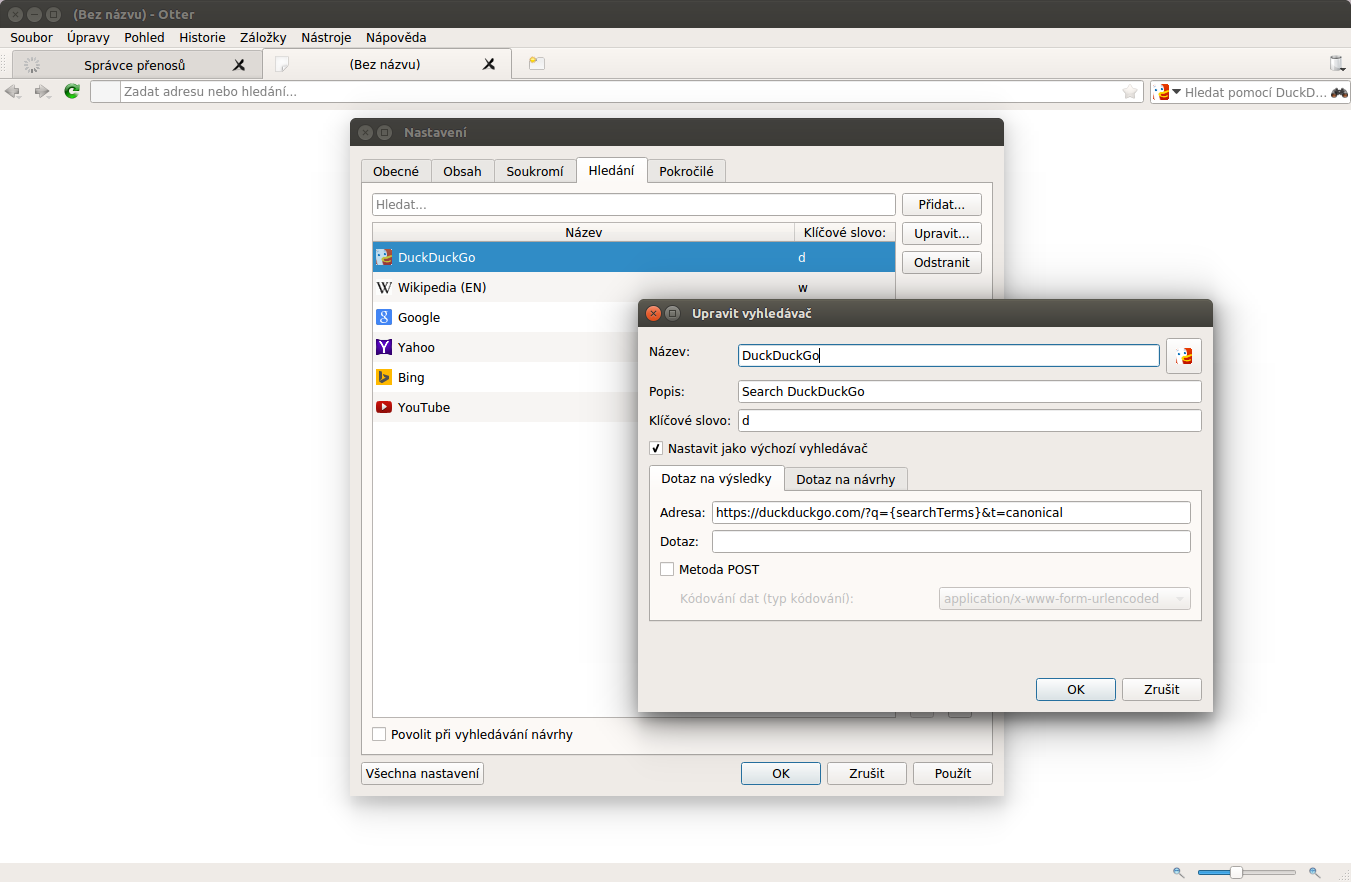The width and height of the screenshot is (1351, 882).
Task: Click the Upravit... button
Action: coord(942,233)
